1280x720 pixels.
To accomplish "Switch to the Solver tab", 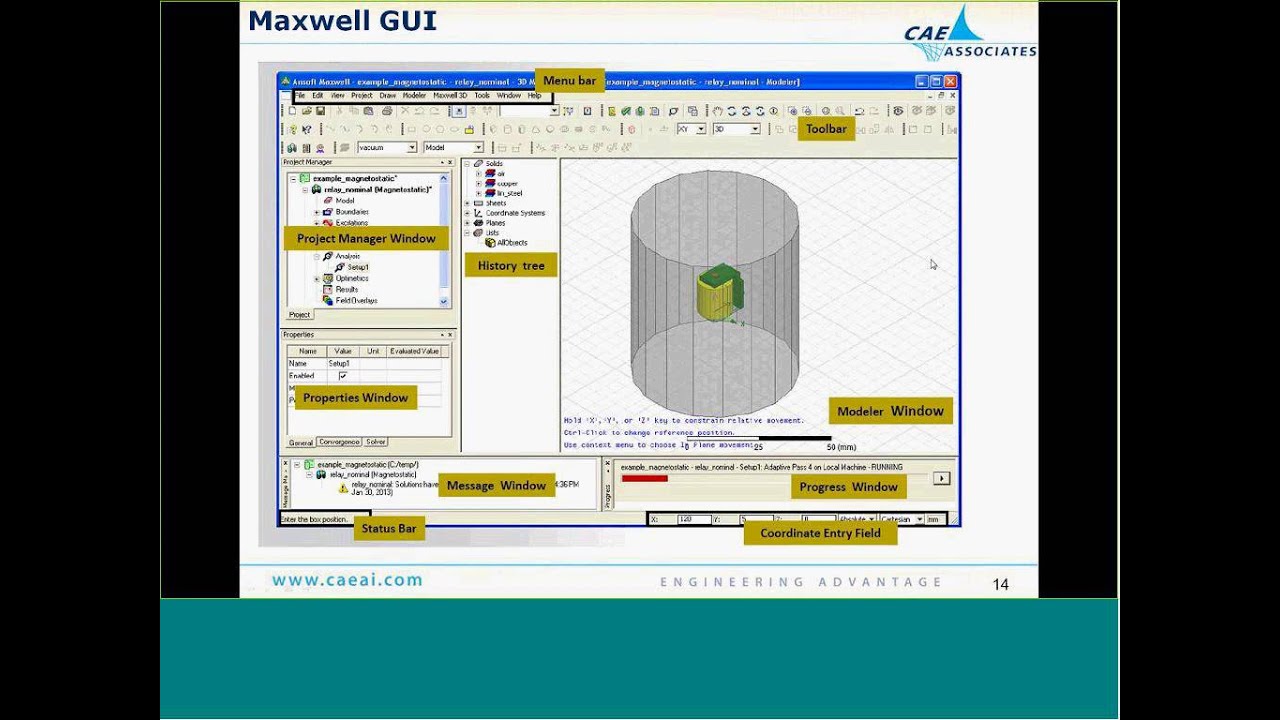I will (375, 442).
